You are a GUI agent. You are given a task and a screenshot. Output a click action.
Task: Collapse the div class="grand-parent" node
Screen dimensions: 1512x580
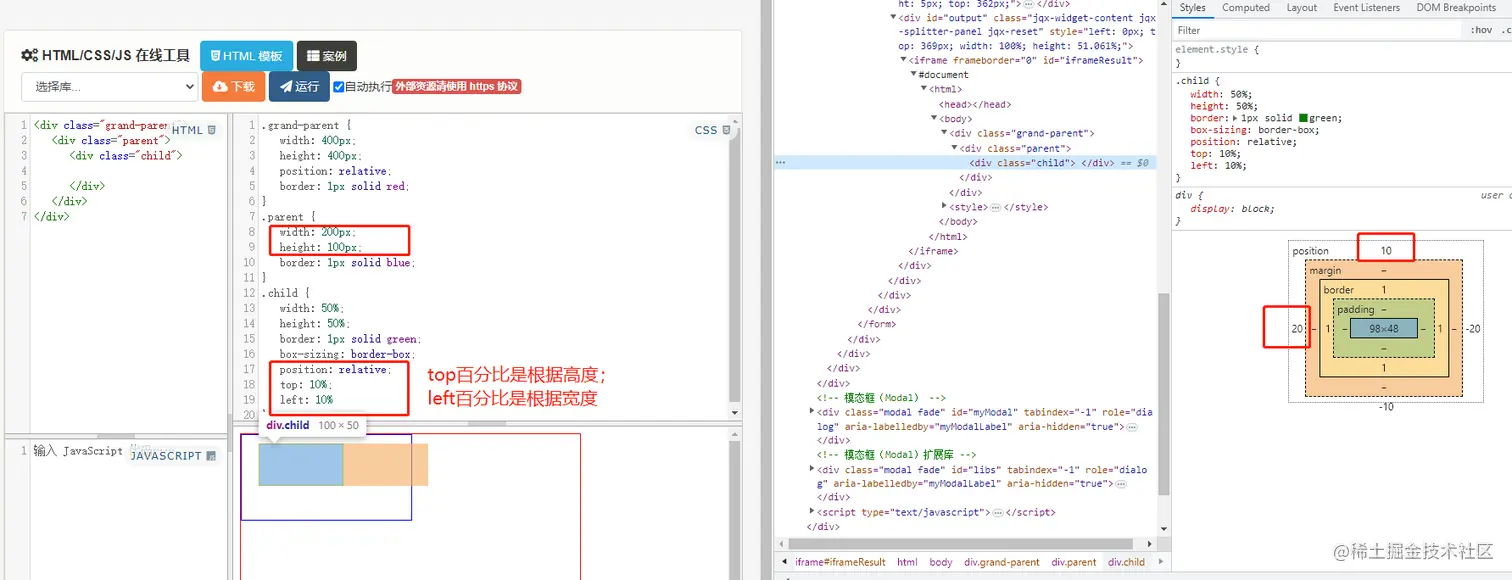943,133
